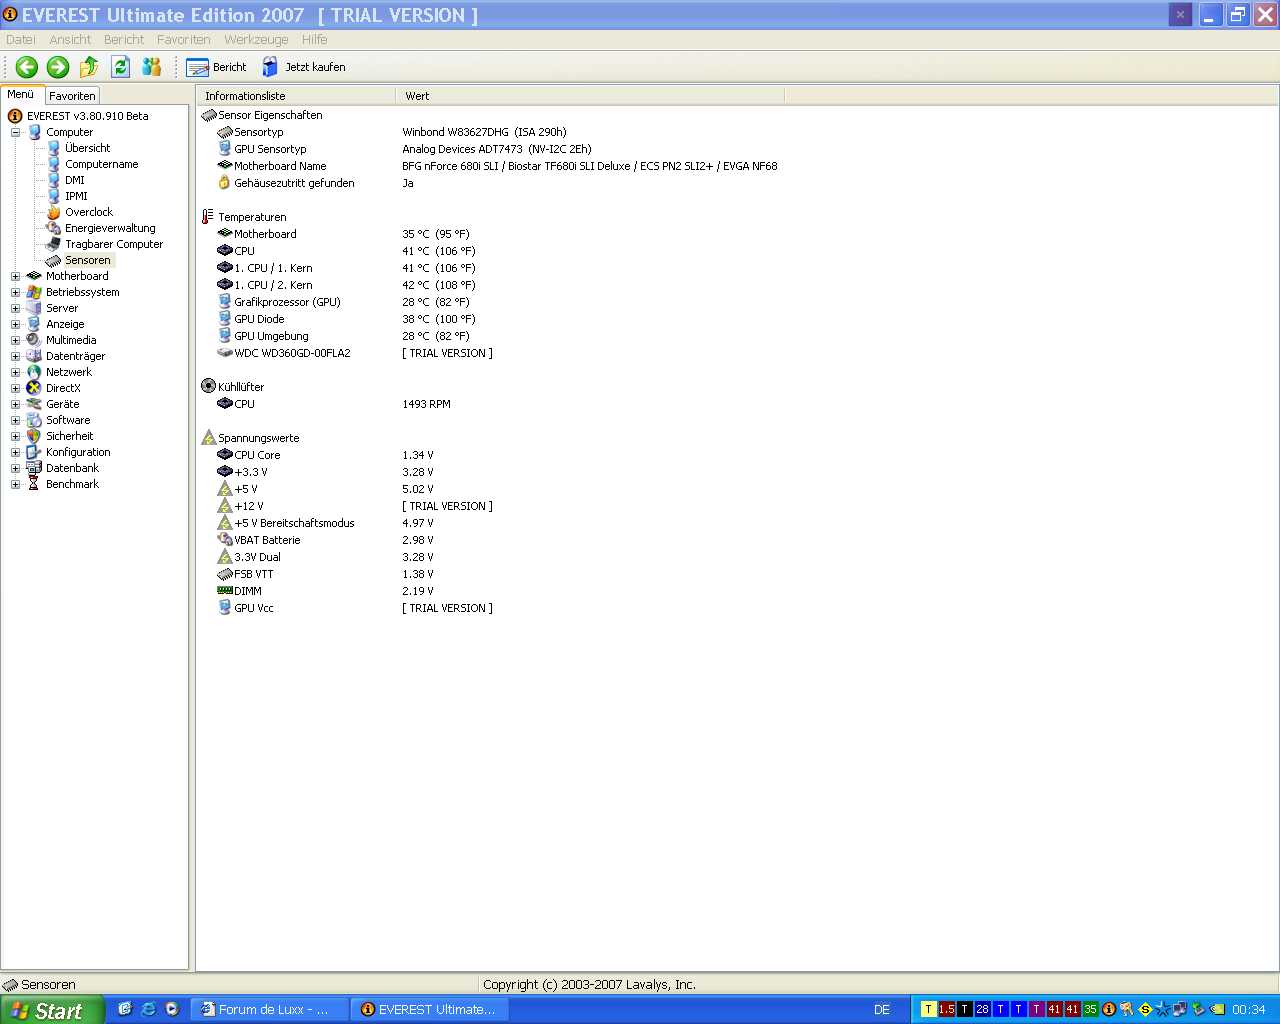Expand the Motherboard tree node

(15, 276)
